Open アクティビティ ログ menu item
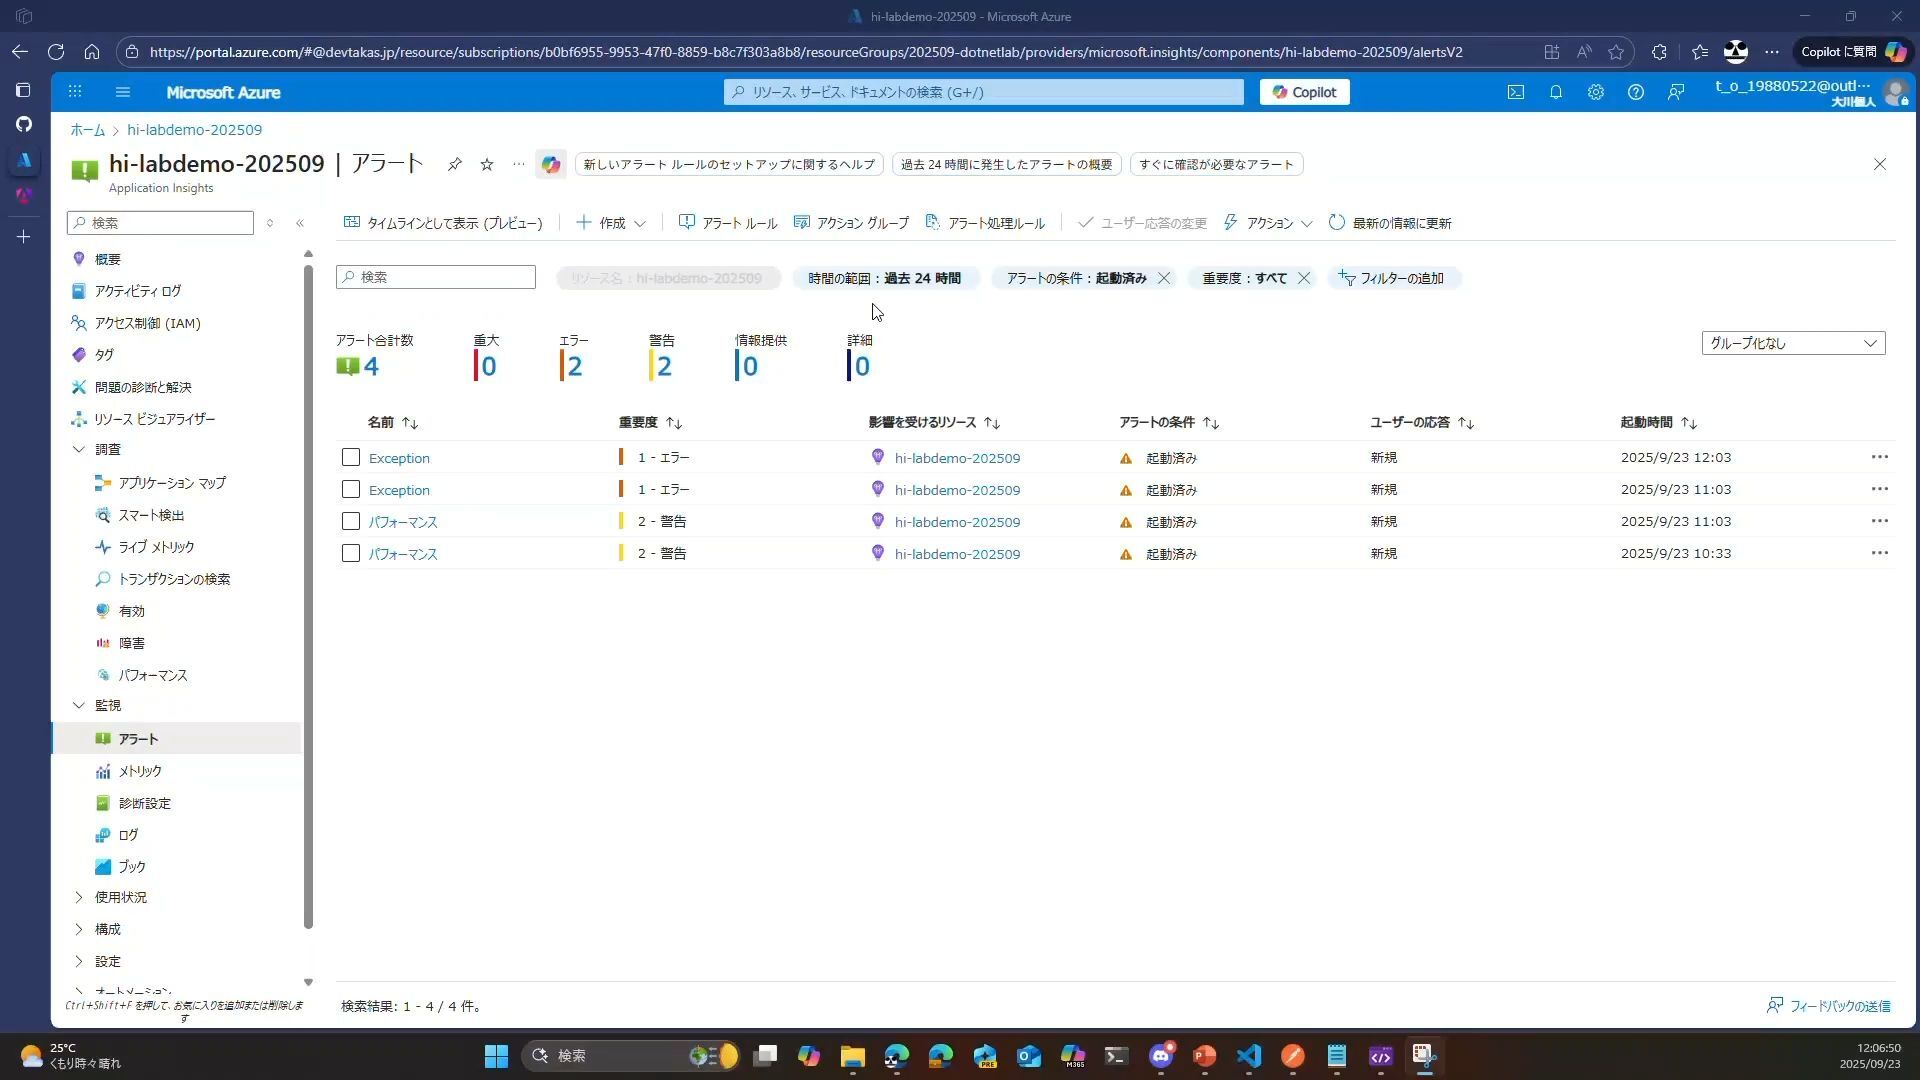Viewport: 1920px width, 1080px height. (137, 291)
